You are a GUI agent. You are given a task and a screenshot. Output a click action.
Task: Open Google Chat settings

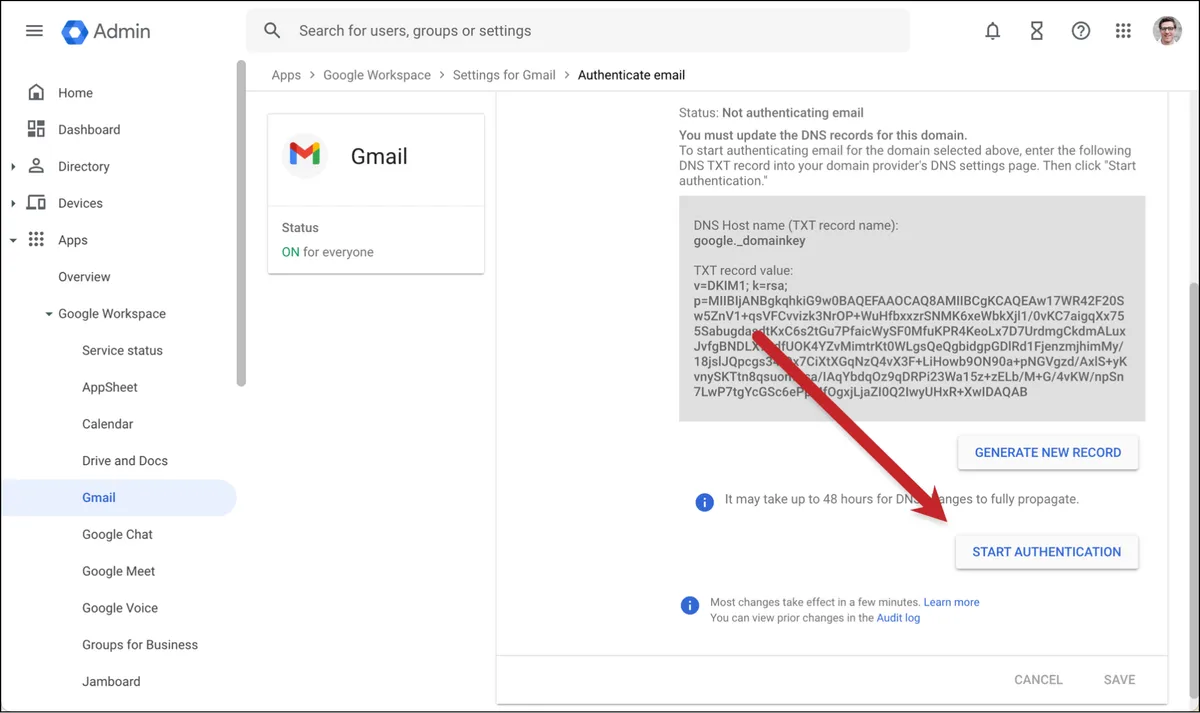[x=118, y=534]
